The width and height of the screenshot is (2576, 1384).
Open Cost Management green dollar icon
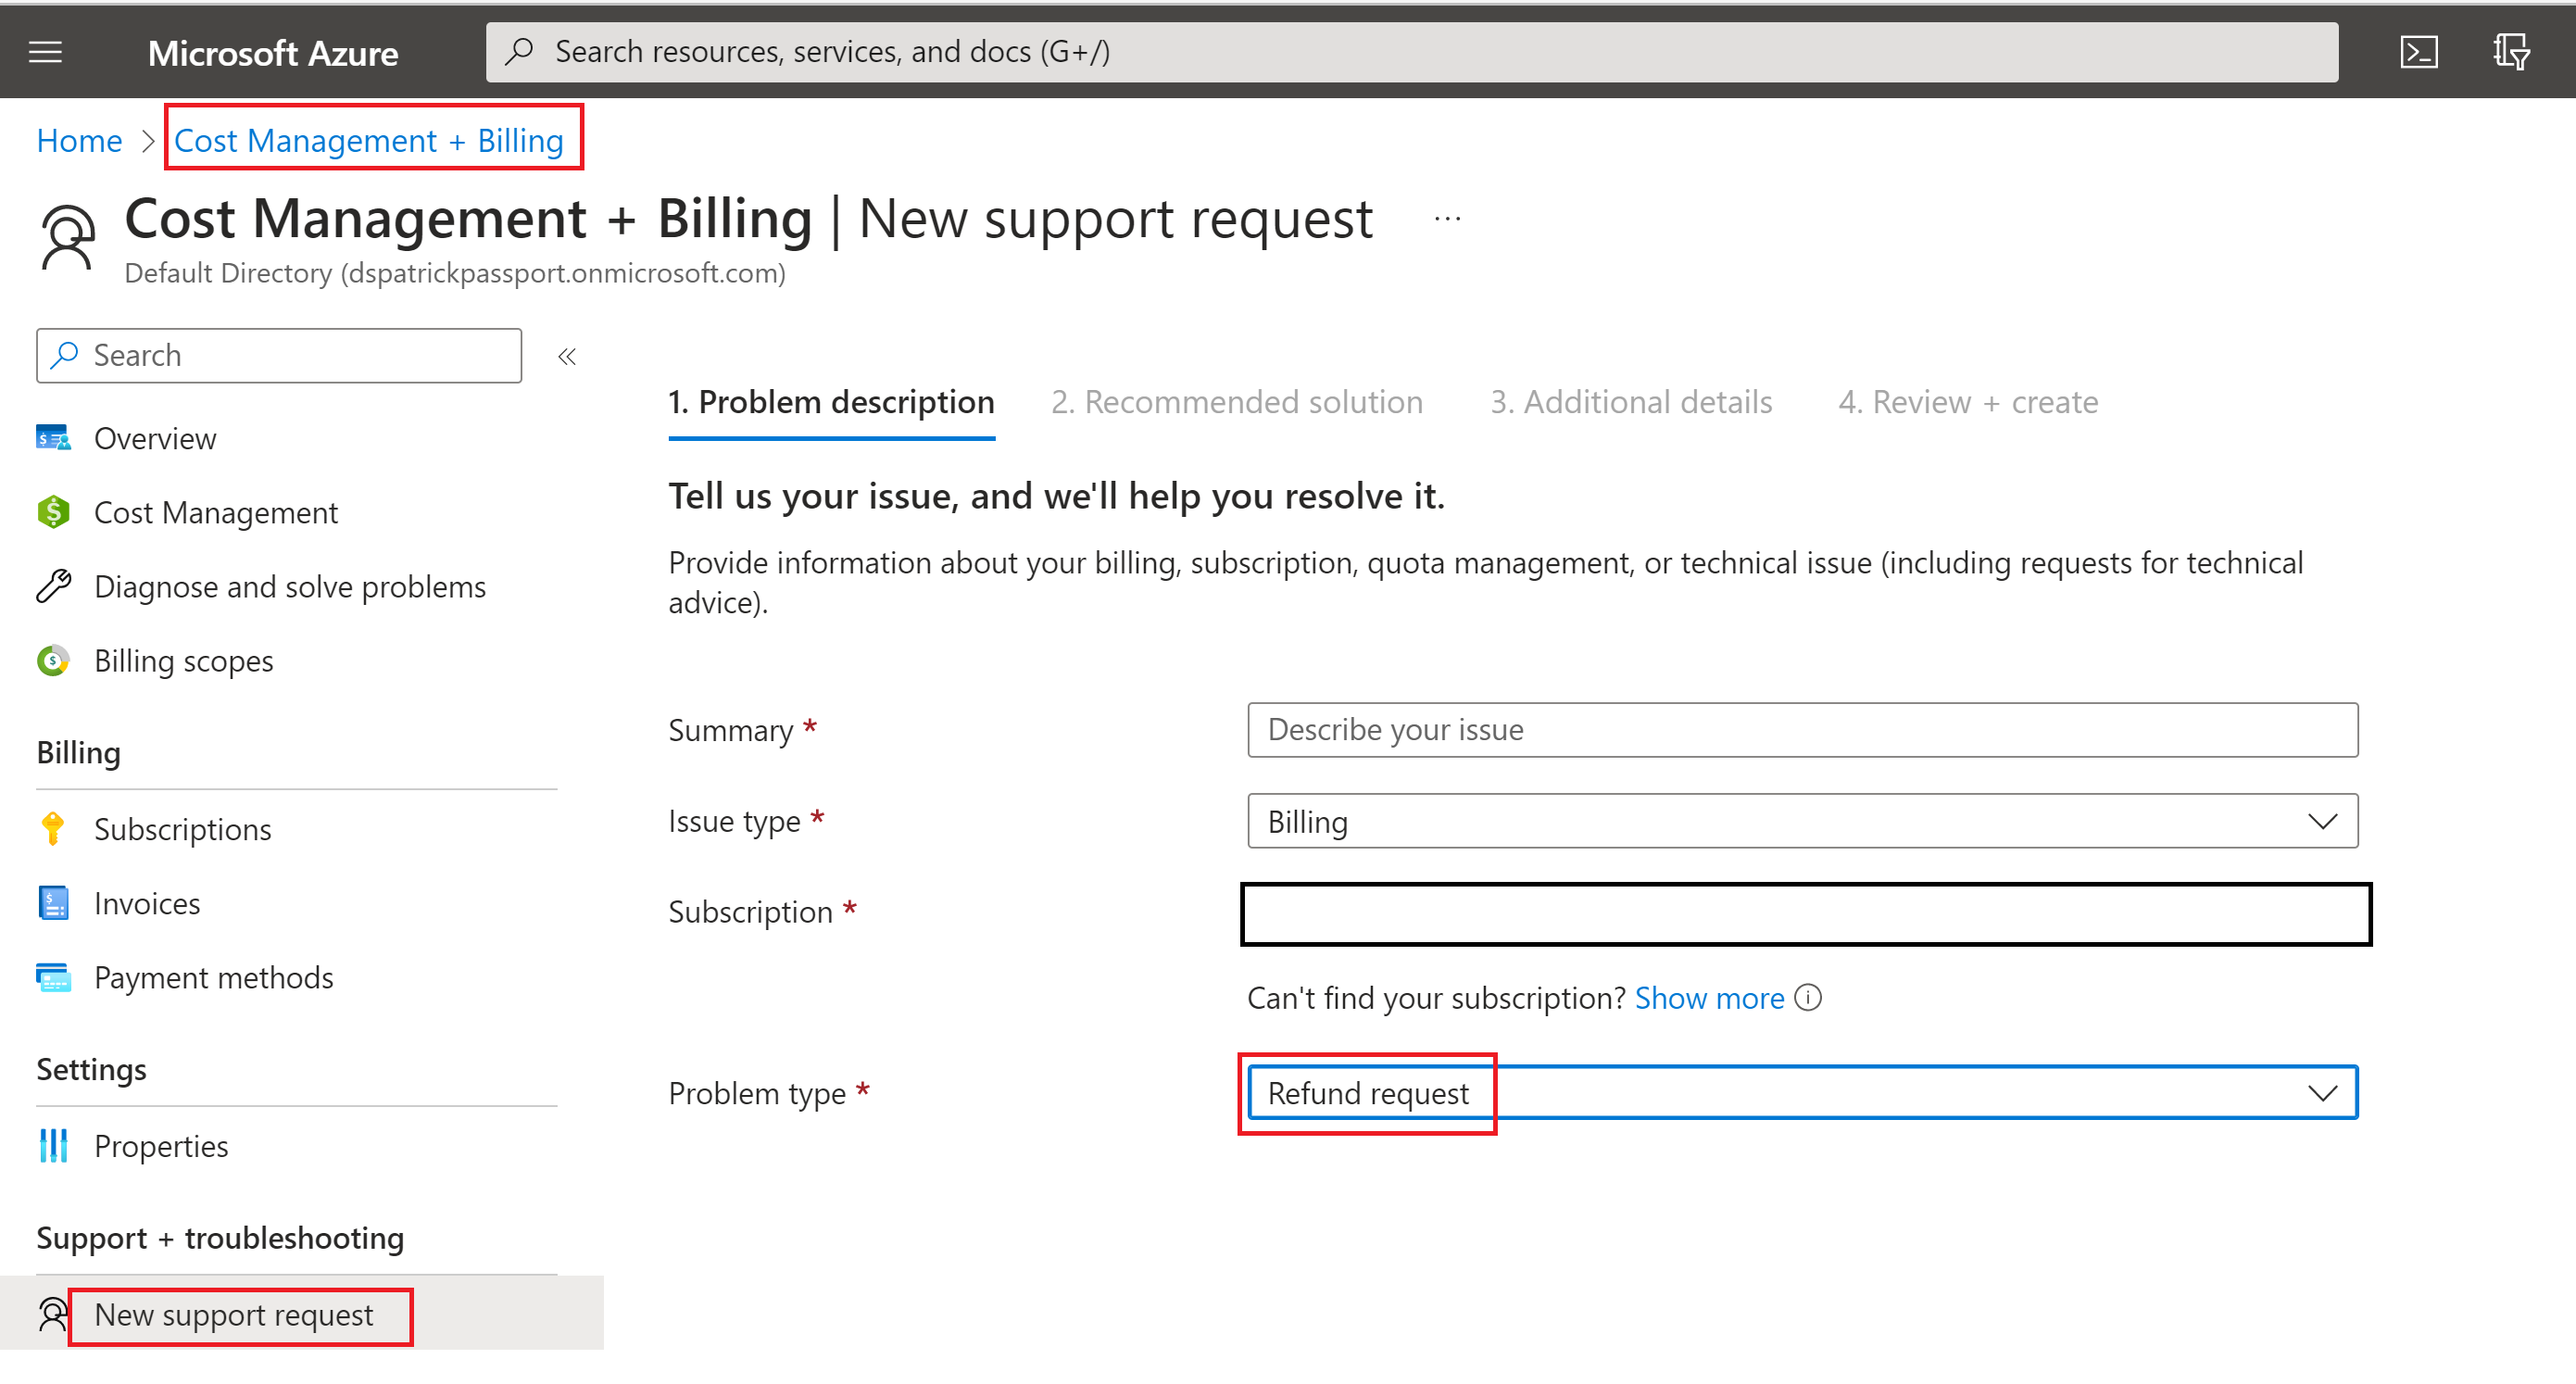(53, 512)
